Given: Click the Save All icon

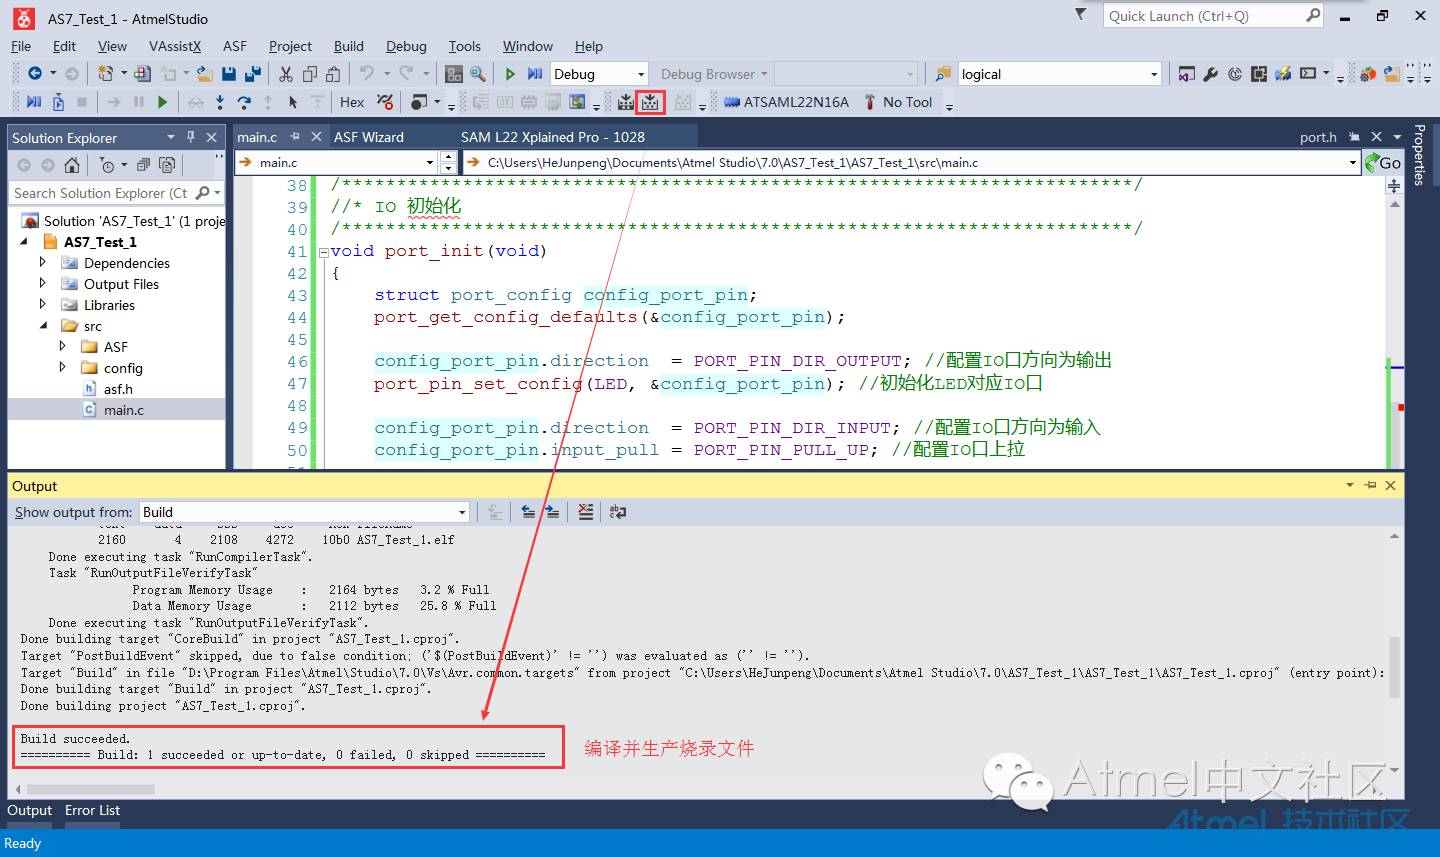Looking at the screenshot, I should [x=252, y=74].
